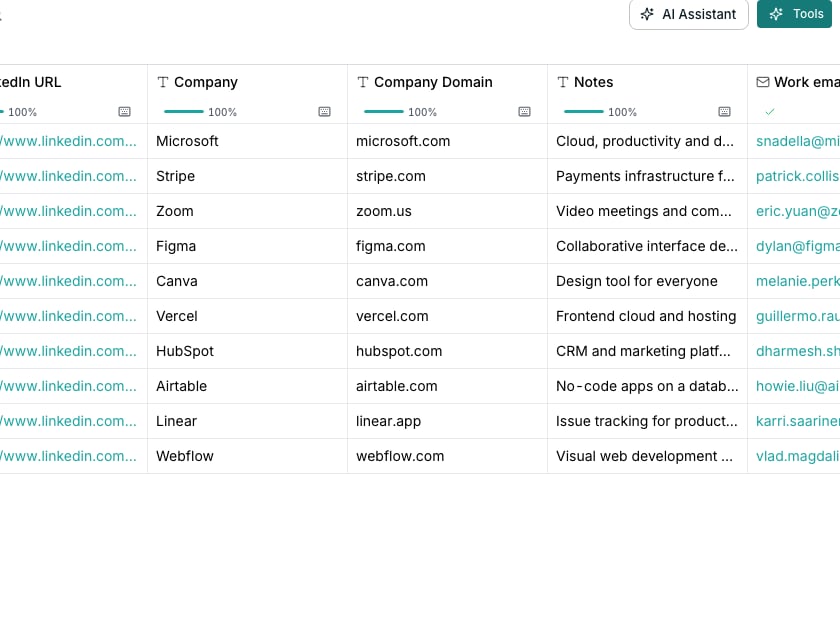Select the webflow.com domain cell
The width and height of the screenshot is (840, 620).
click(447, 456)
